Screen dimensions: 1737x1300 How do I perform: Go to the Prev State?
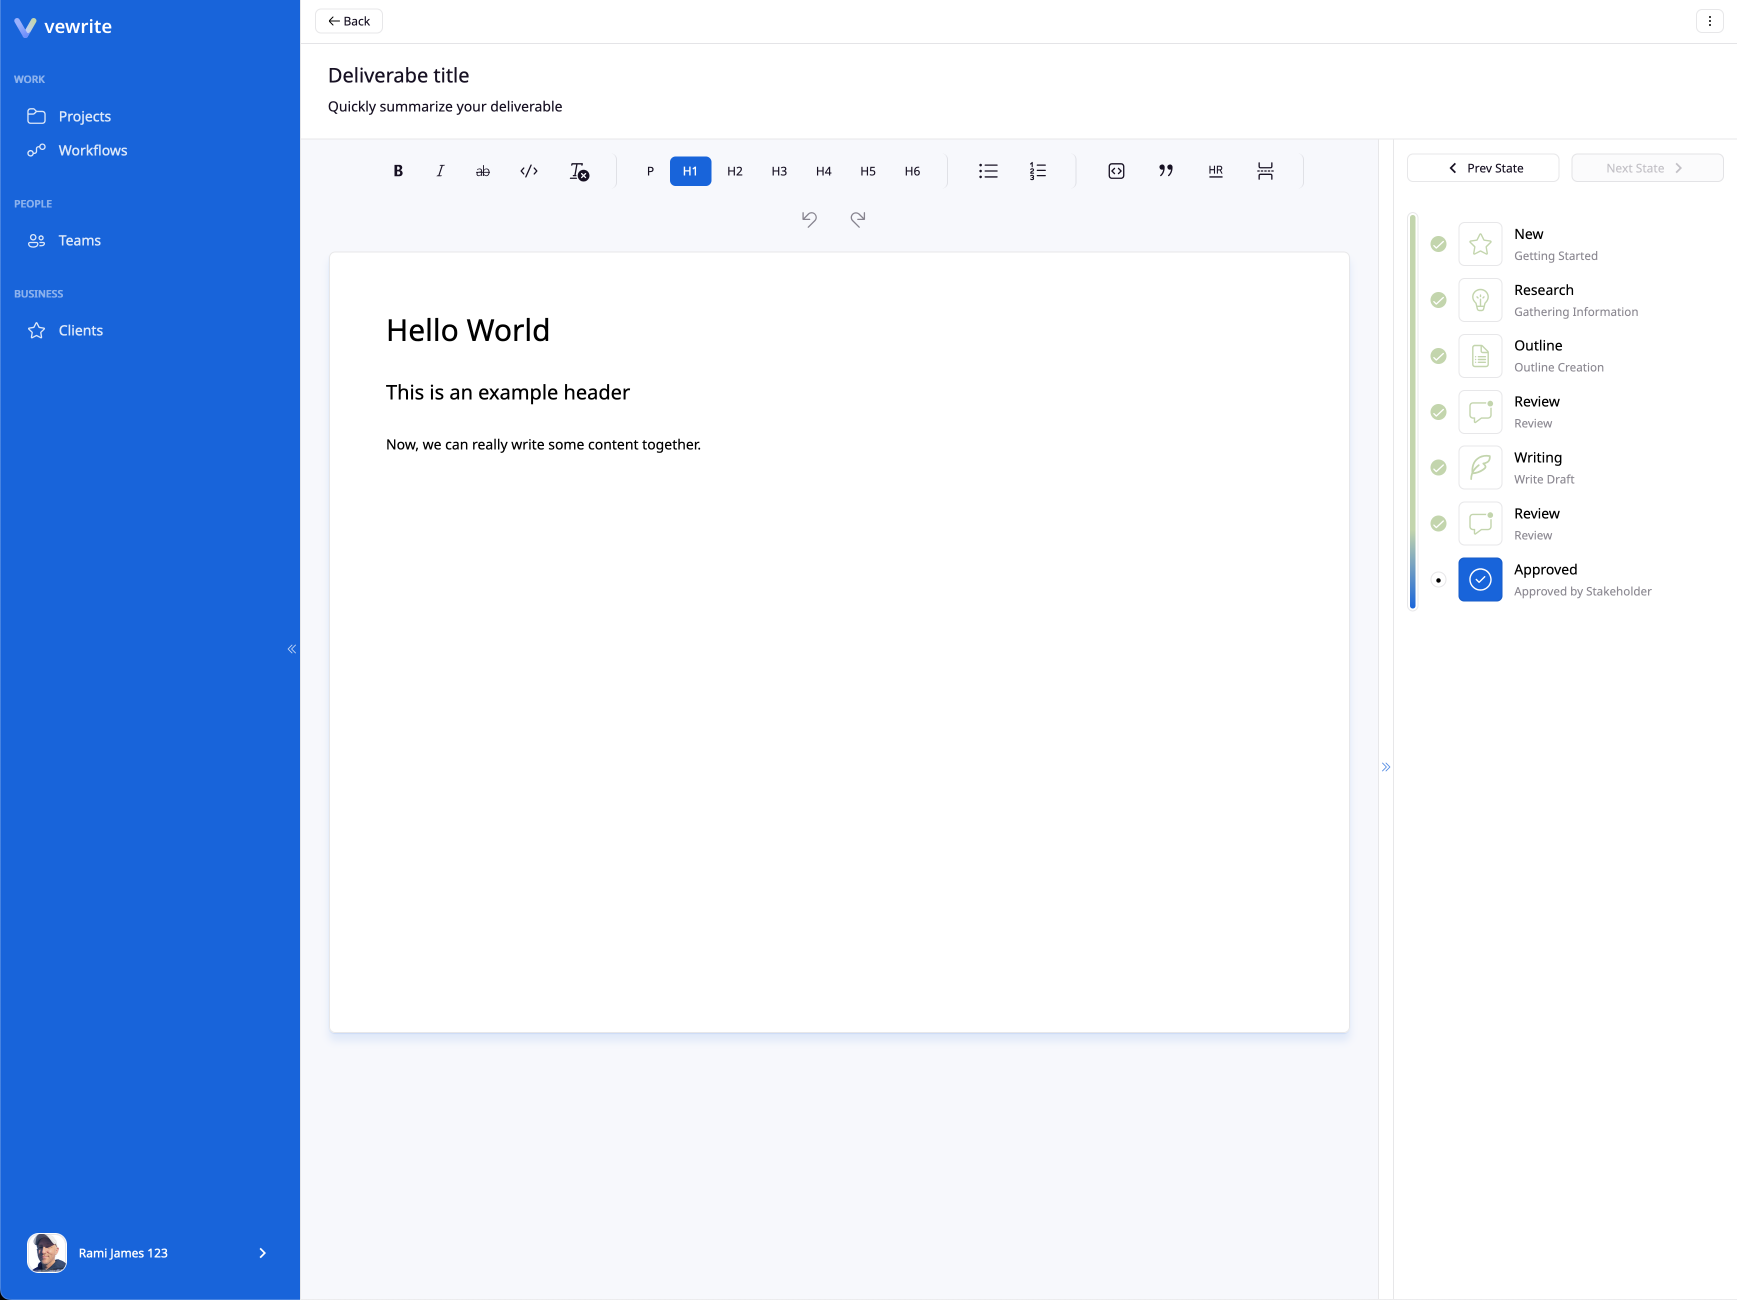tap(1483, 168)
